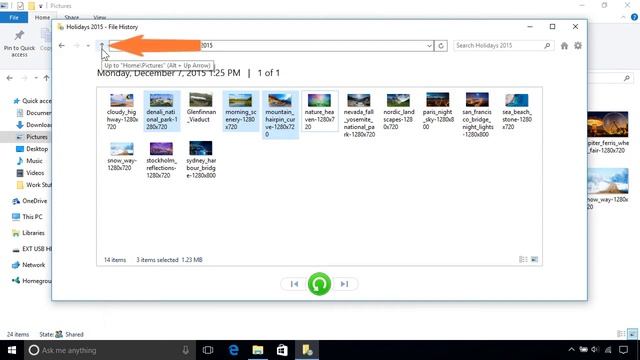Open This PC in Explorer sidebar
Viewport: 640px width, 360px height.
coord(27,217)
